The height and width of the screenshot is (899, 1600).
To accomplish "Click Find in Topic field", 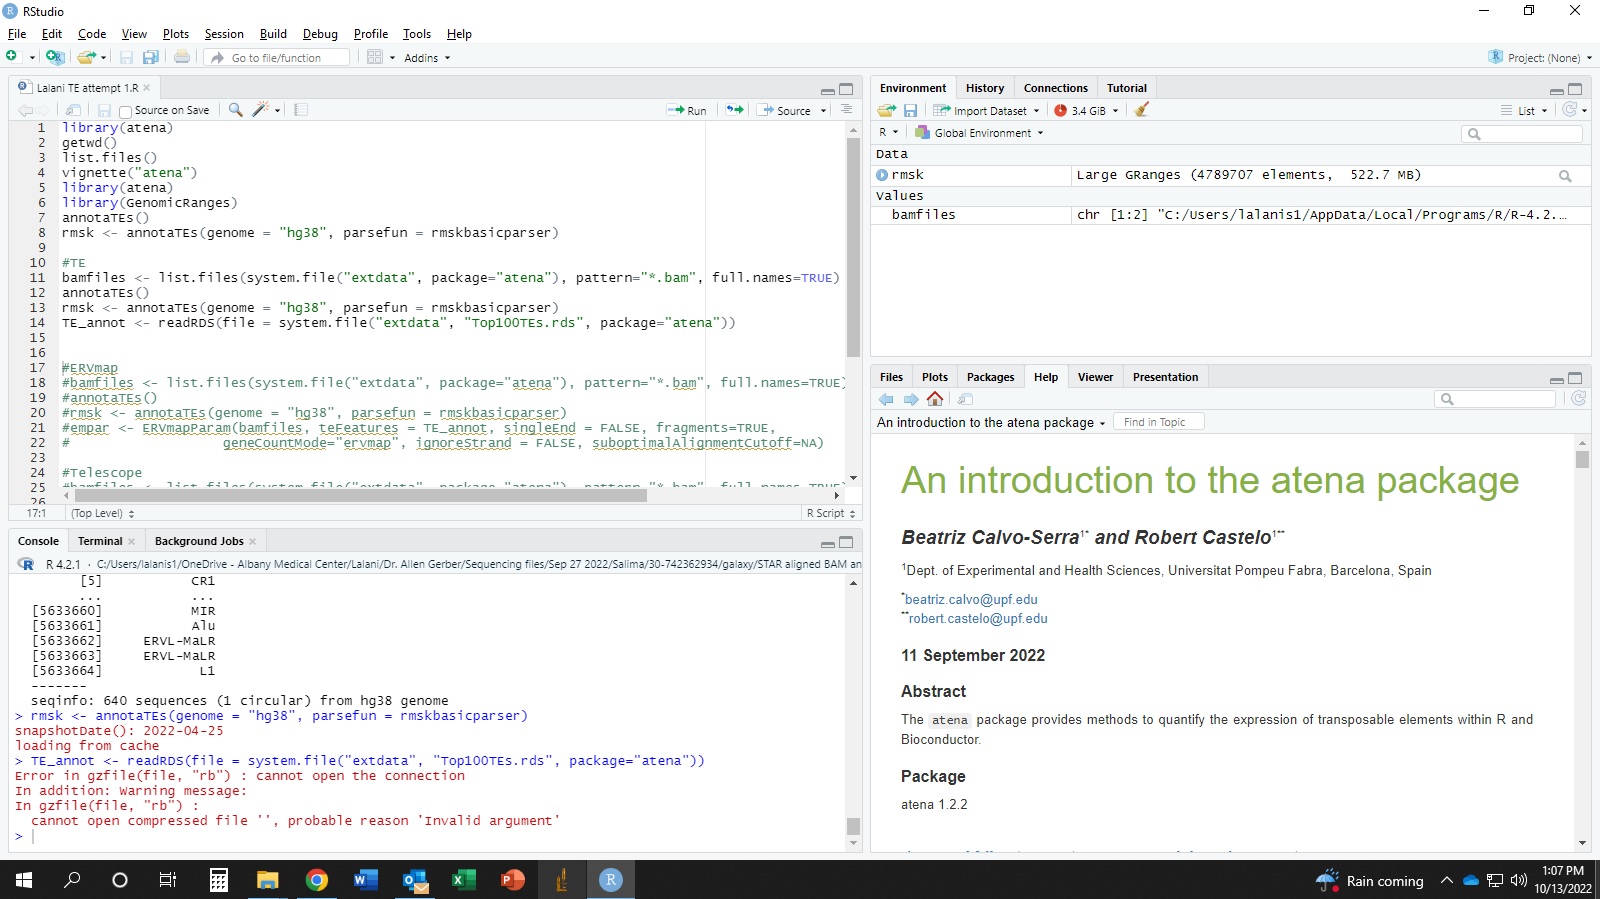I will coord(1158,423).
